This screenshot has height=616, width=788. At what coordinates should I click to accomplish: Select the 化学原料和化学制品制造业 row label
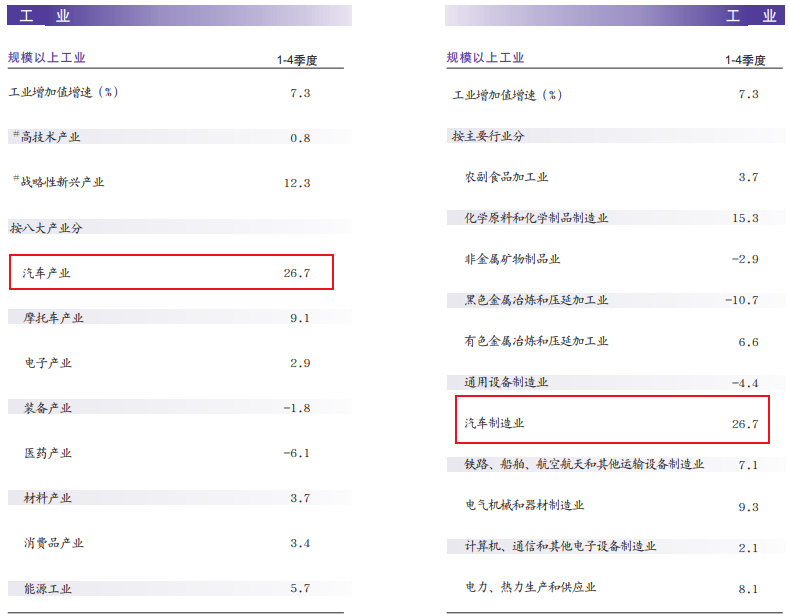tap(536, 218)
